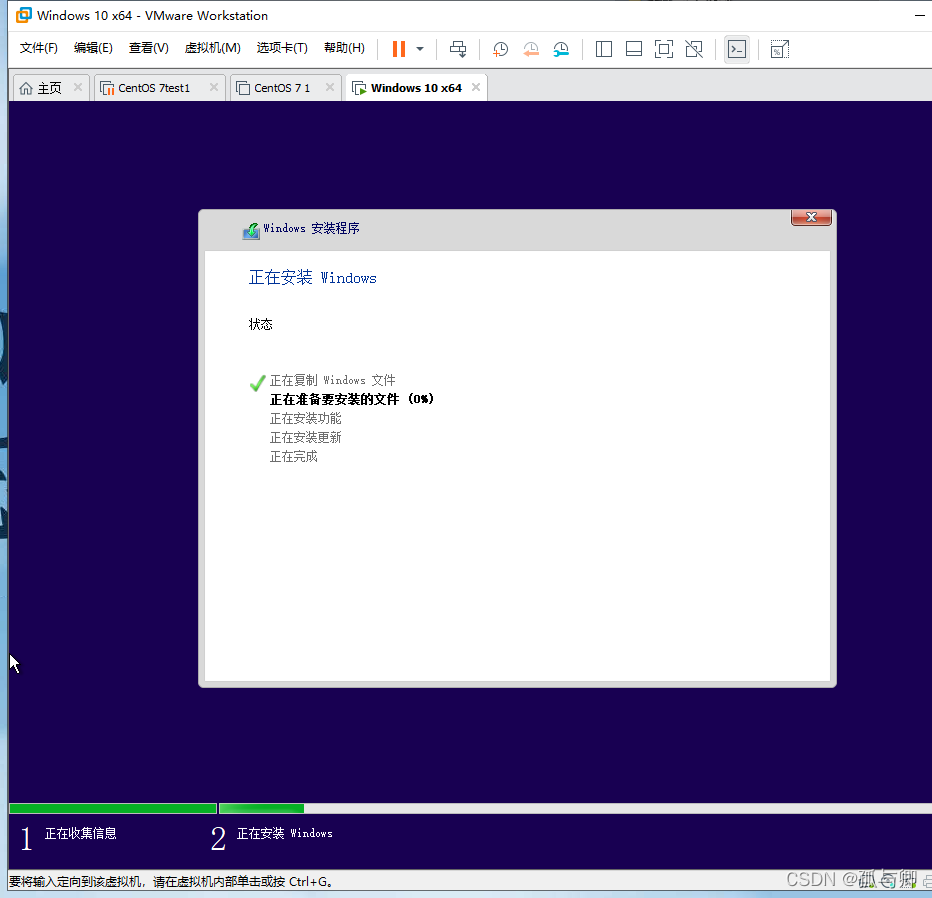This screenshot has height=898, width=932.
Task: Click the stretch guest display icon
Action: click(779, 49)
